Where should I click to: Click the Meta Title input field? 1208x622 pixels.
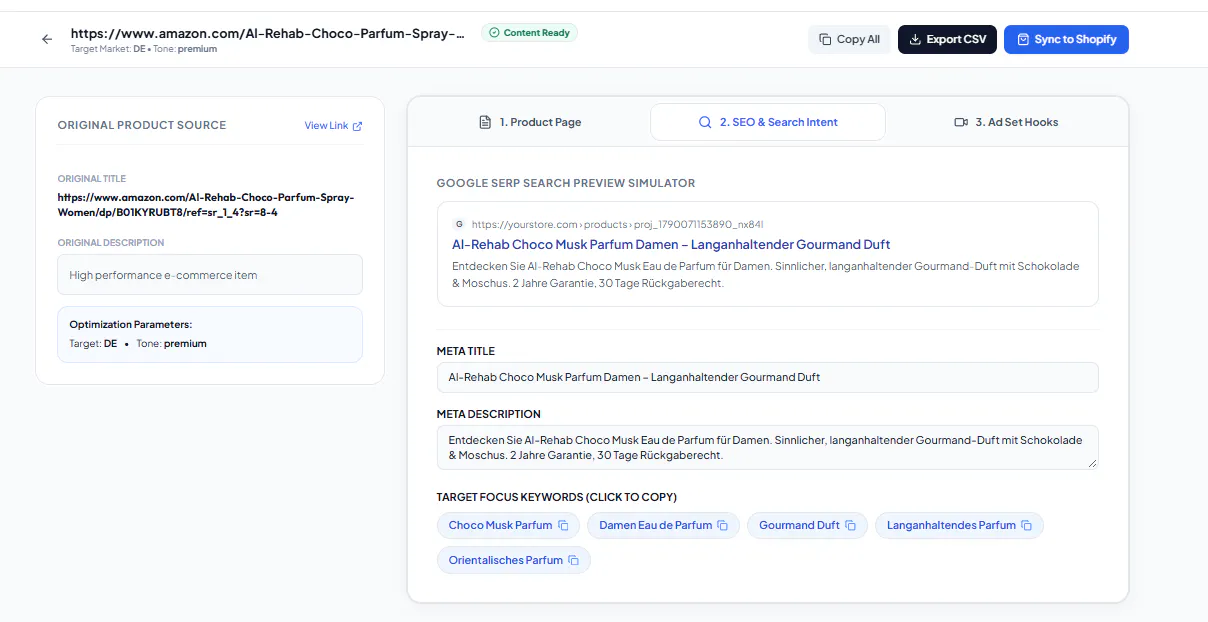click(768, 377)
